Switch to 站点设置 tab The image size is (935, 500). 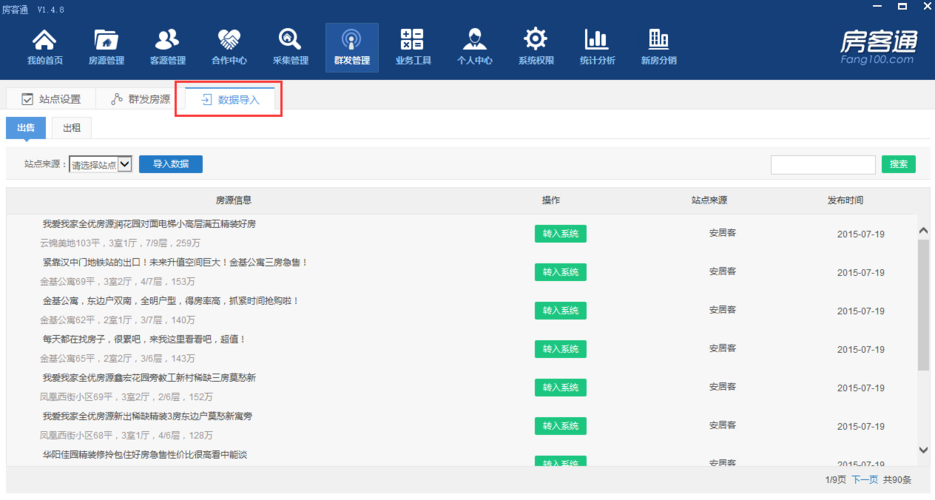click(x=51, y=99)
